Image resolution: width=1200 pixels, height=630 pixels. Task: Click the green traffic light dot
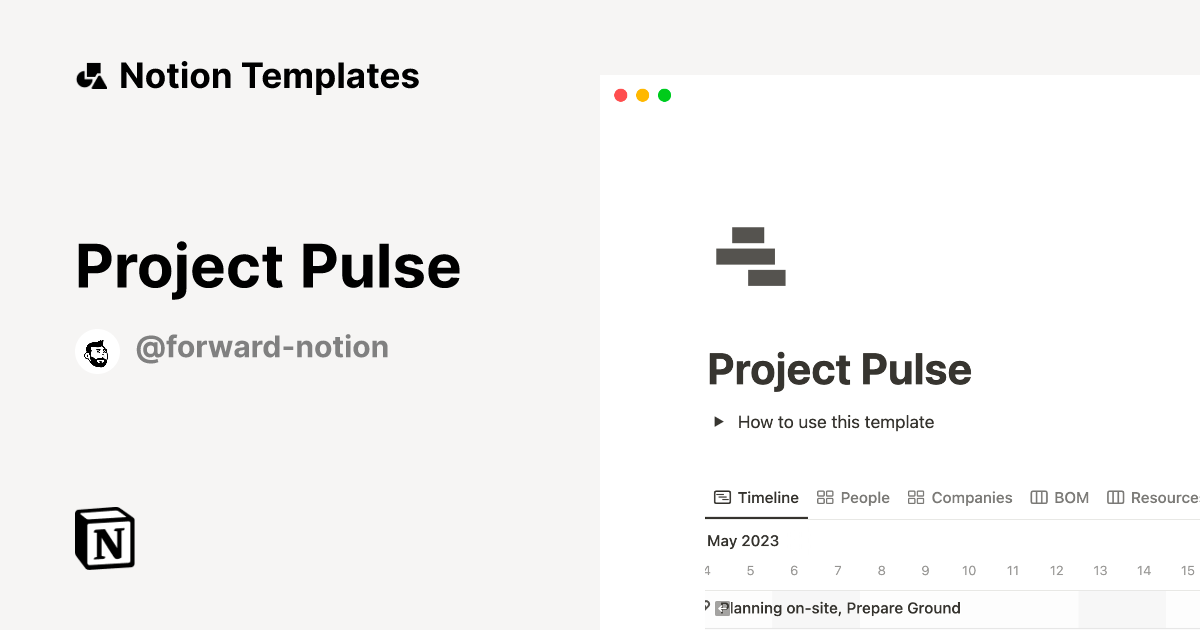click(x=664, y=94)
